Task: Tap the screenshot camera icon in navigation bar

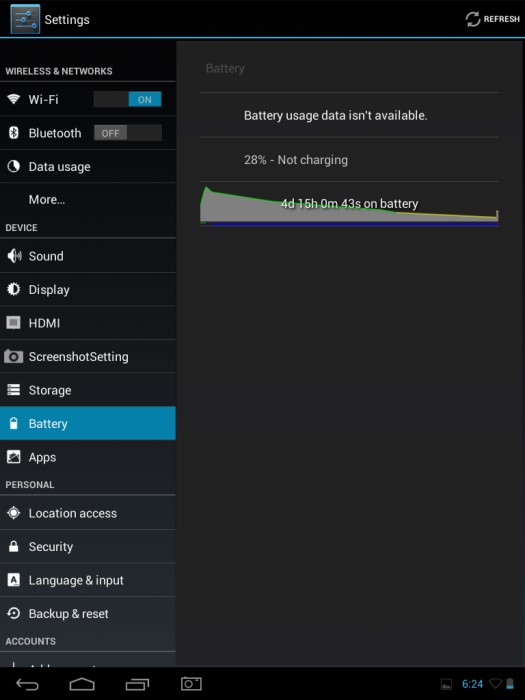Action: 191,683
